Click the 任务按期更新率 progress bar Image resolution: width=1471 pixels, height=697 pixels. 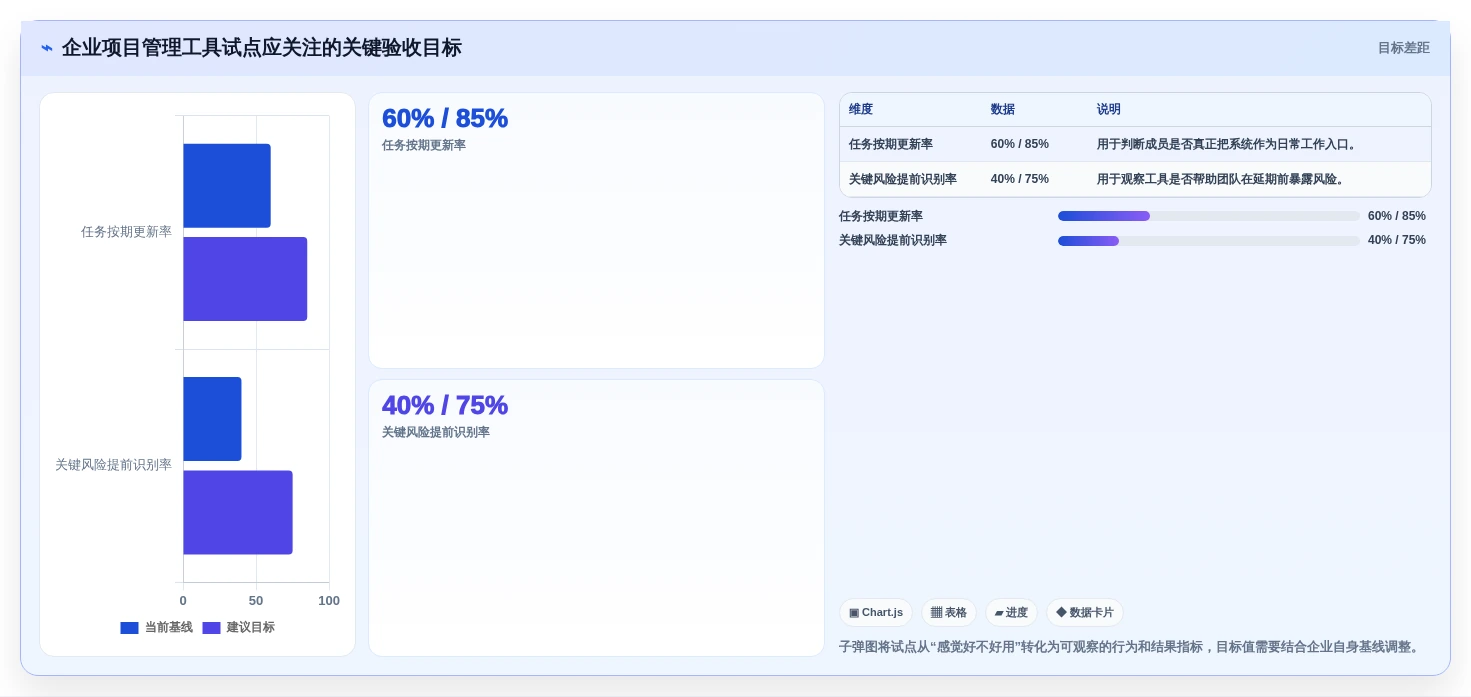click(1209, 216)
